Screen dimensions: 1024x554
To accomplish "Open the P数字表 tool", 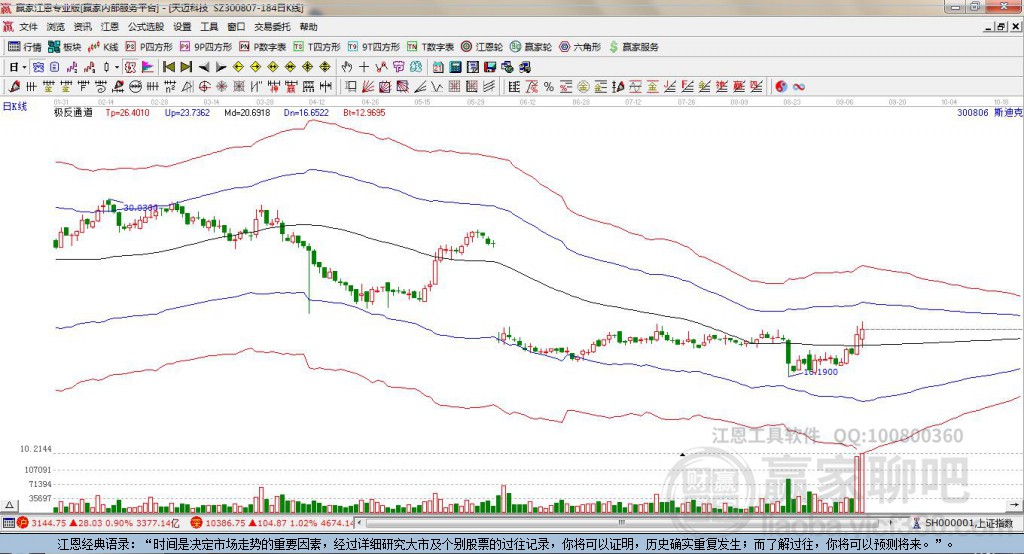I will [263, 47].
